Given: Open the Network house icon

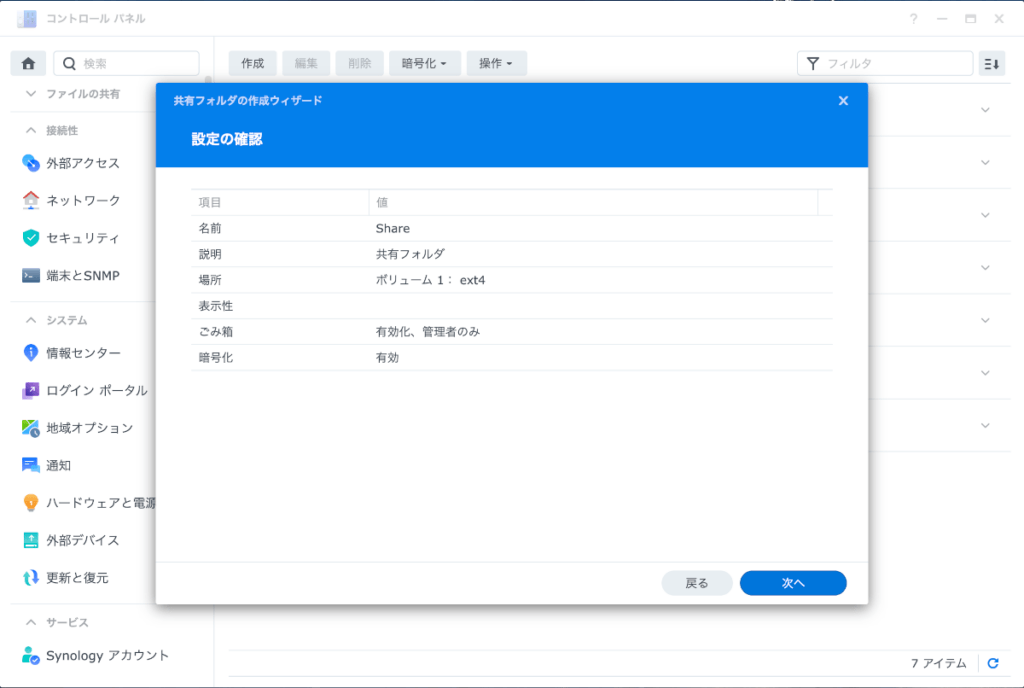Looking at the screenshot, I should tap(31, 200).
